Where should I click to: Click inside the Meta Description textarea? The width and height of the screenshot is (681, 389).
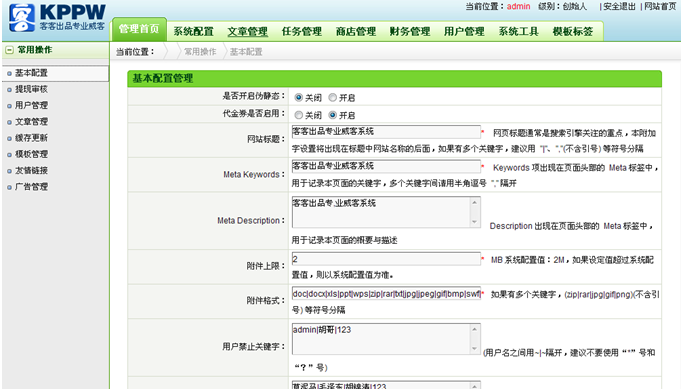pos(381,212)
